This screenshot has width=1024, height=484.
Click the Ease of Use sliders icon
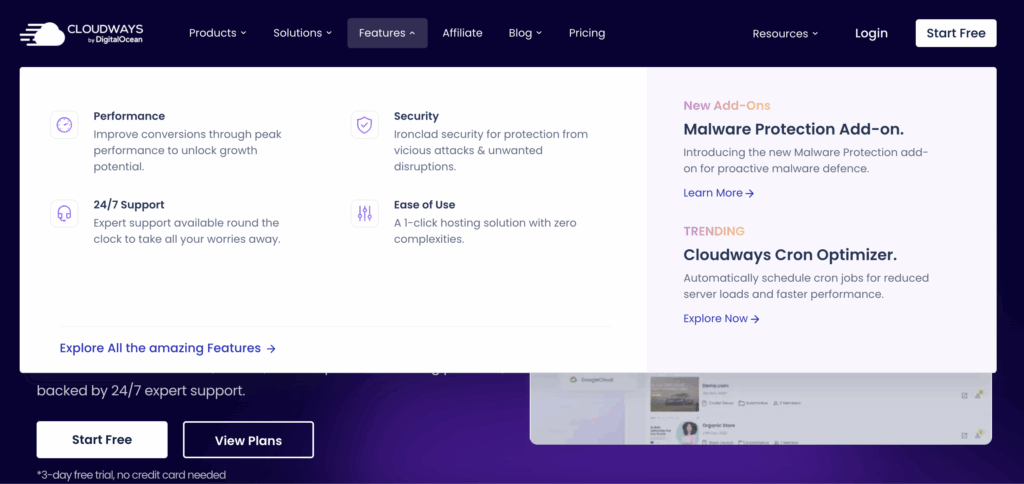[364, 214]
